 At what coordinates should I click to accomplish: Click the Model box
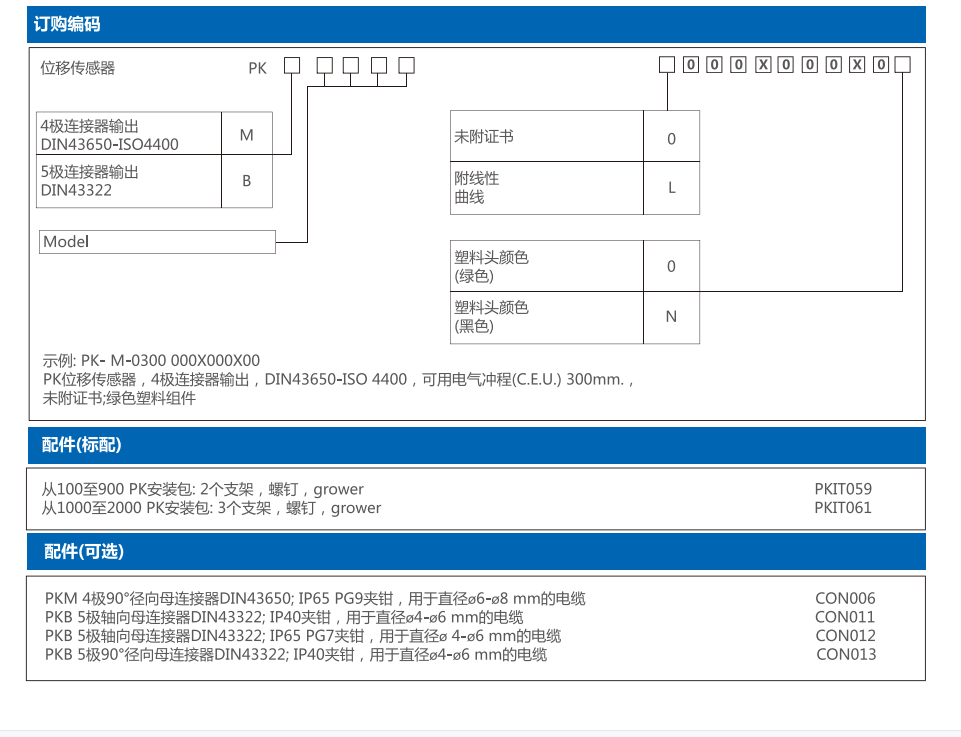tap(158, 242)
